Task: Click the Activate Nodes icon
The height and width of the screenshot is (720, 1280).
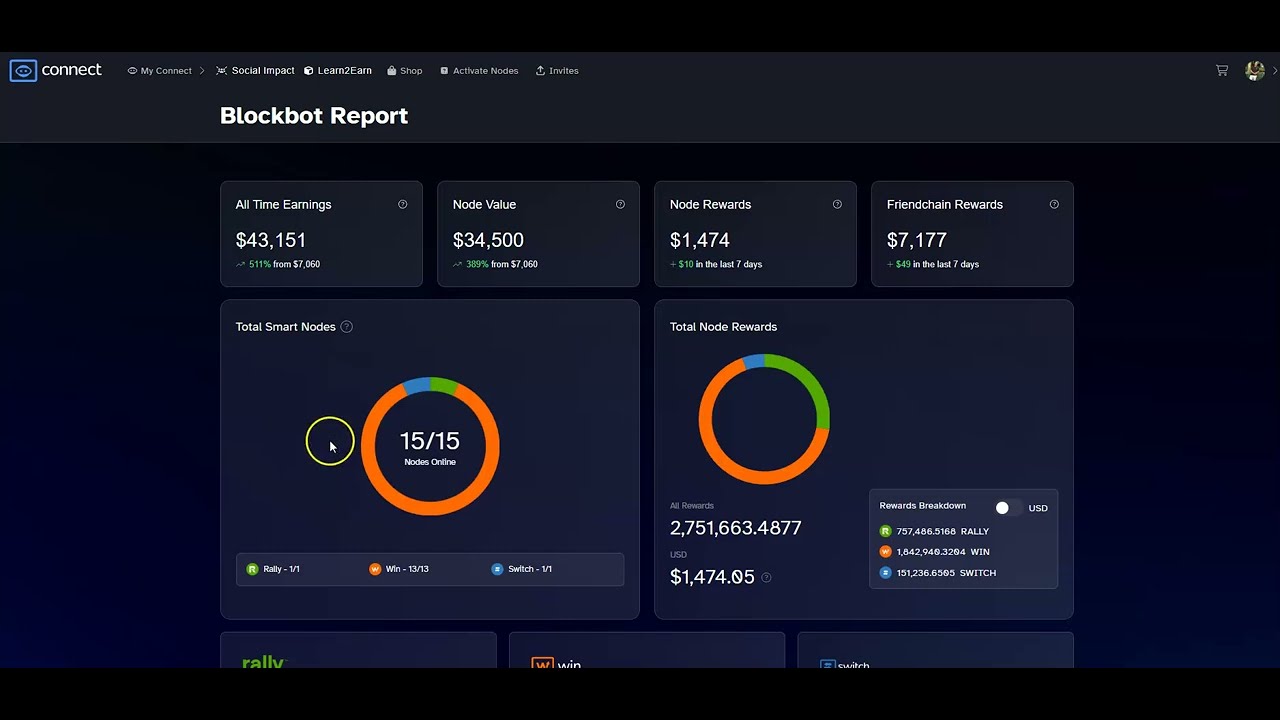Action: tap(444, 71)
